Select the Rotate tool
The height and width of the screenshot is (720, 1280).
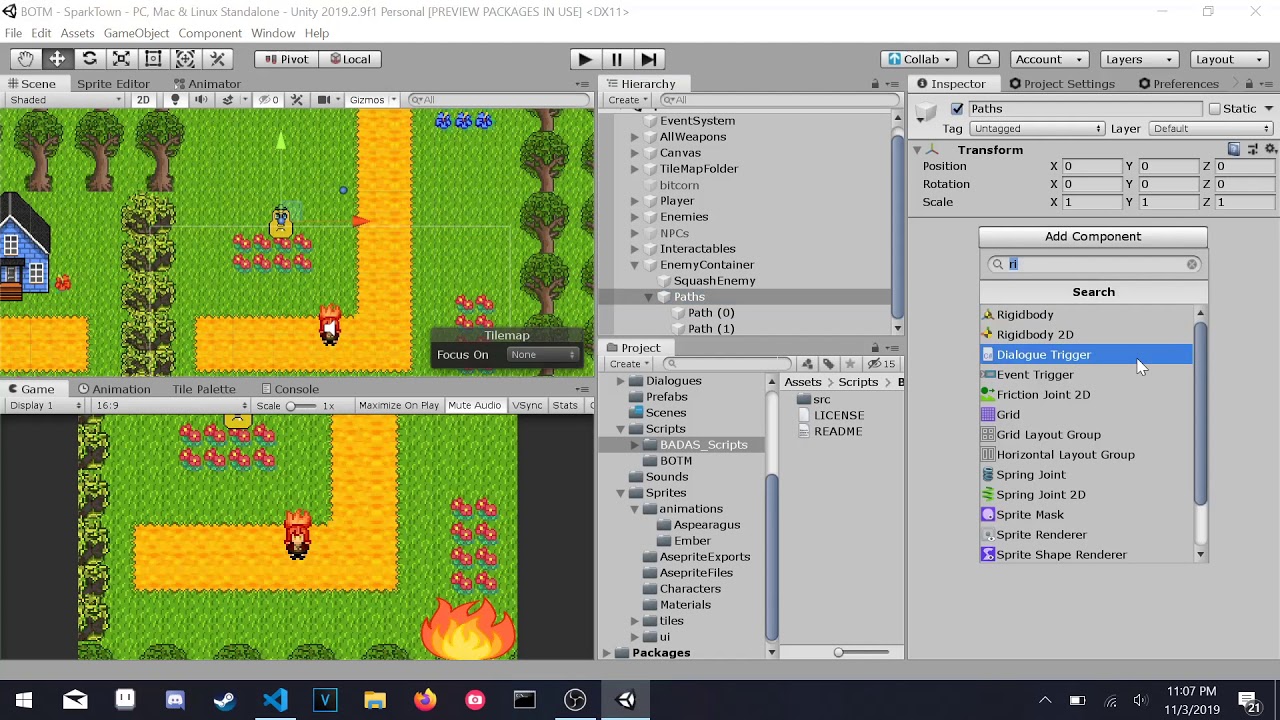[89, 59]
